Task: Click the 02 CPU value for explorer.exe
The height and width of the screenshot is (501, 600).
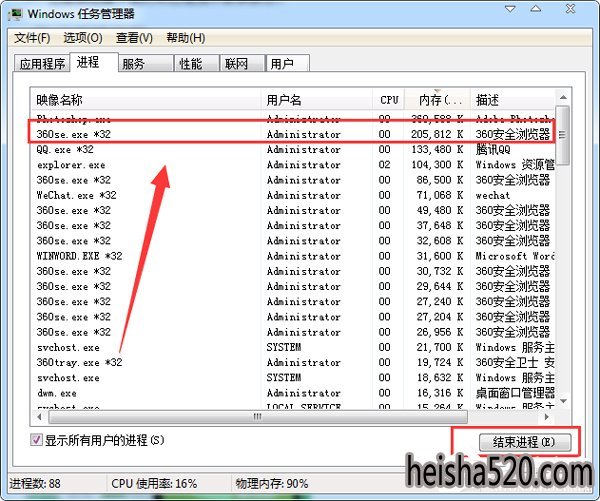Action: pyautogui.click(x=385, y=165)
